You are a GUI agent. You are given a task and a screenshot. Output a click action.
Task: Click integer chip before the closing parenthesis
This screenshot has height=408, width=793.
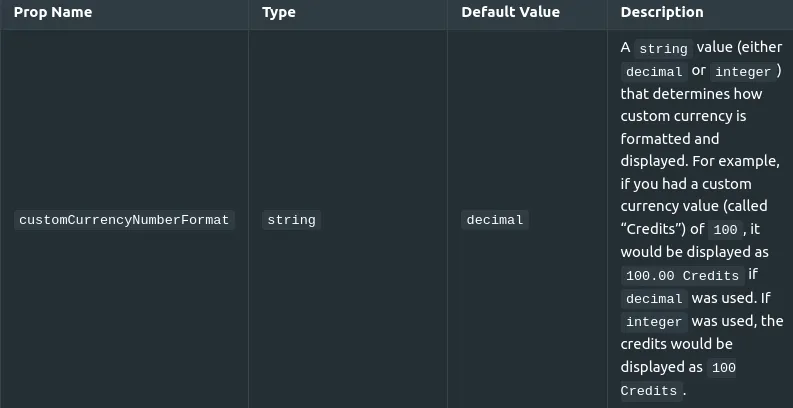click(x=743, y=72)
